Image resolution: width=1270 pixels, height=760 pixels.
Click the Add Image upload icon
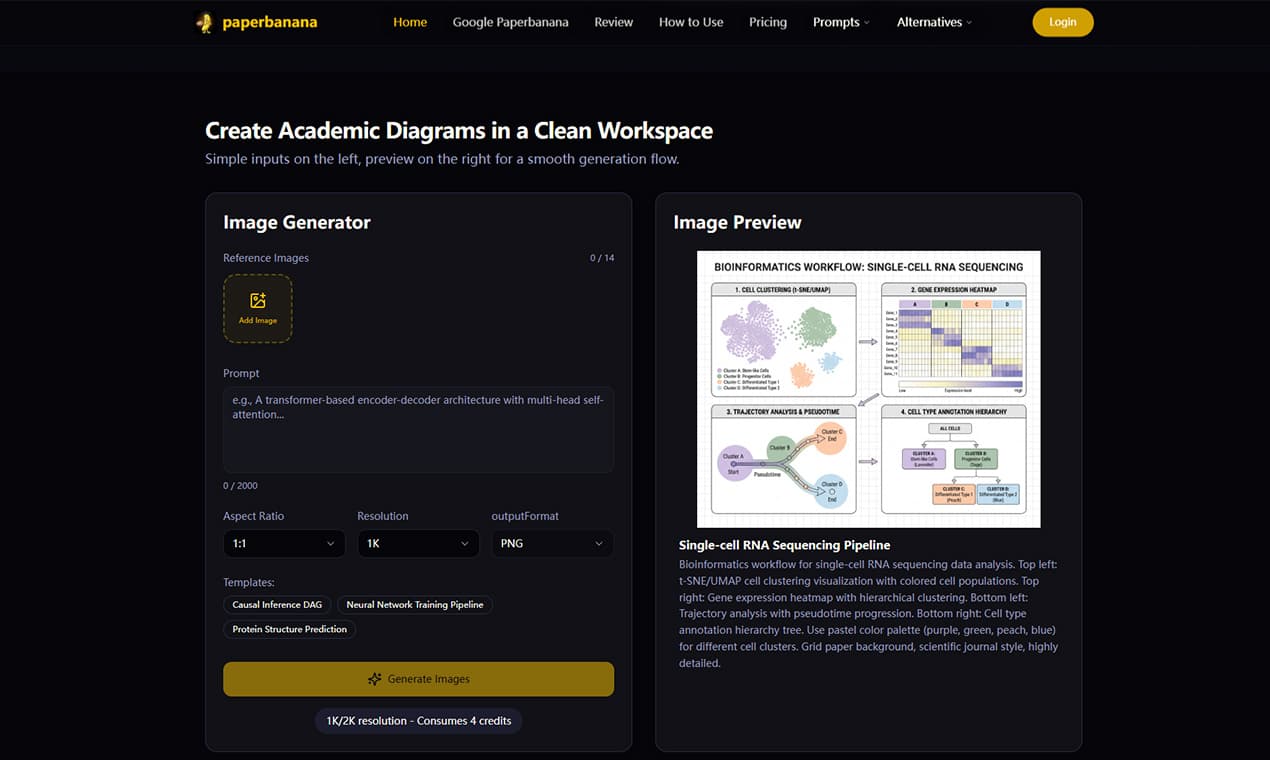[258, 301]
